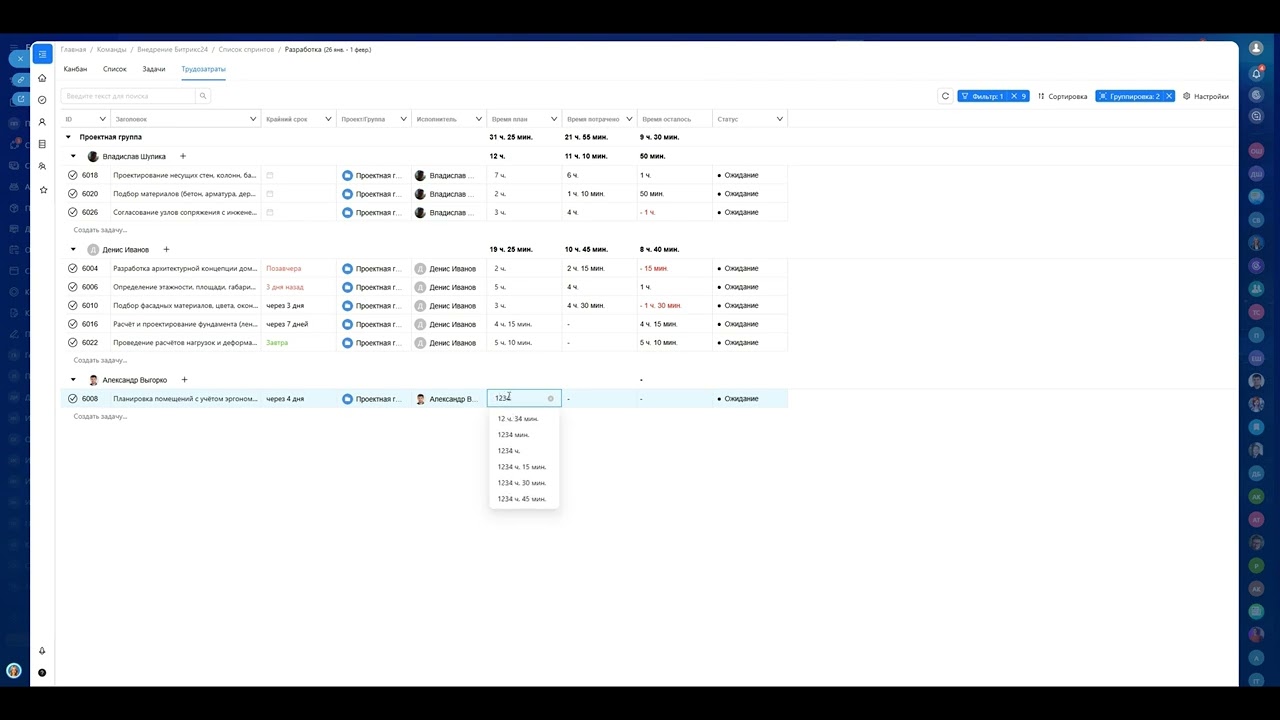Add a task for Денис Иванов with plus
The height and width of the screenshot is (720, 1280).
(x=166, y=249)
